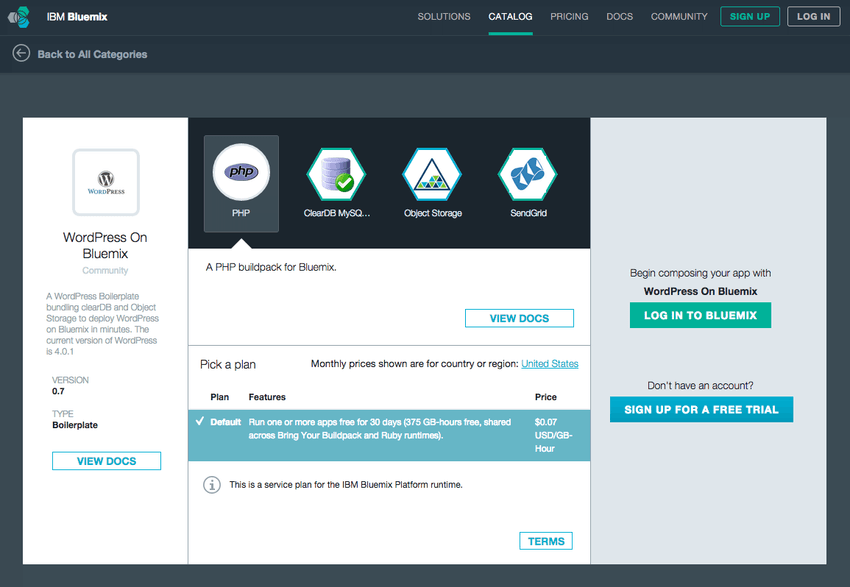The image size is (850, 587).
Task: Click the 'WordPress On Bluemix' title in sidebar
Action: (105, 246)
